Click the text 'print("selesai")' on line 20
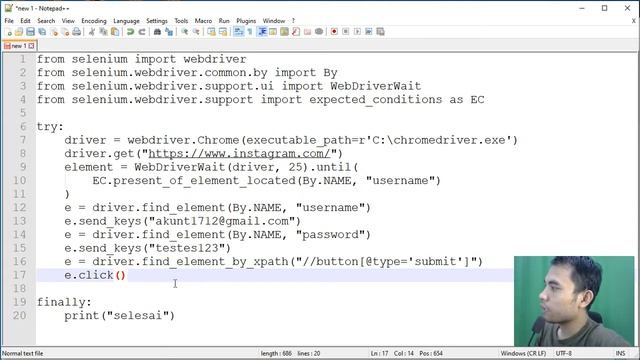 coord(120,316)
